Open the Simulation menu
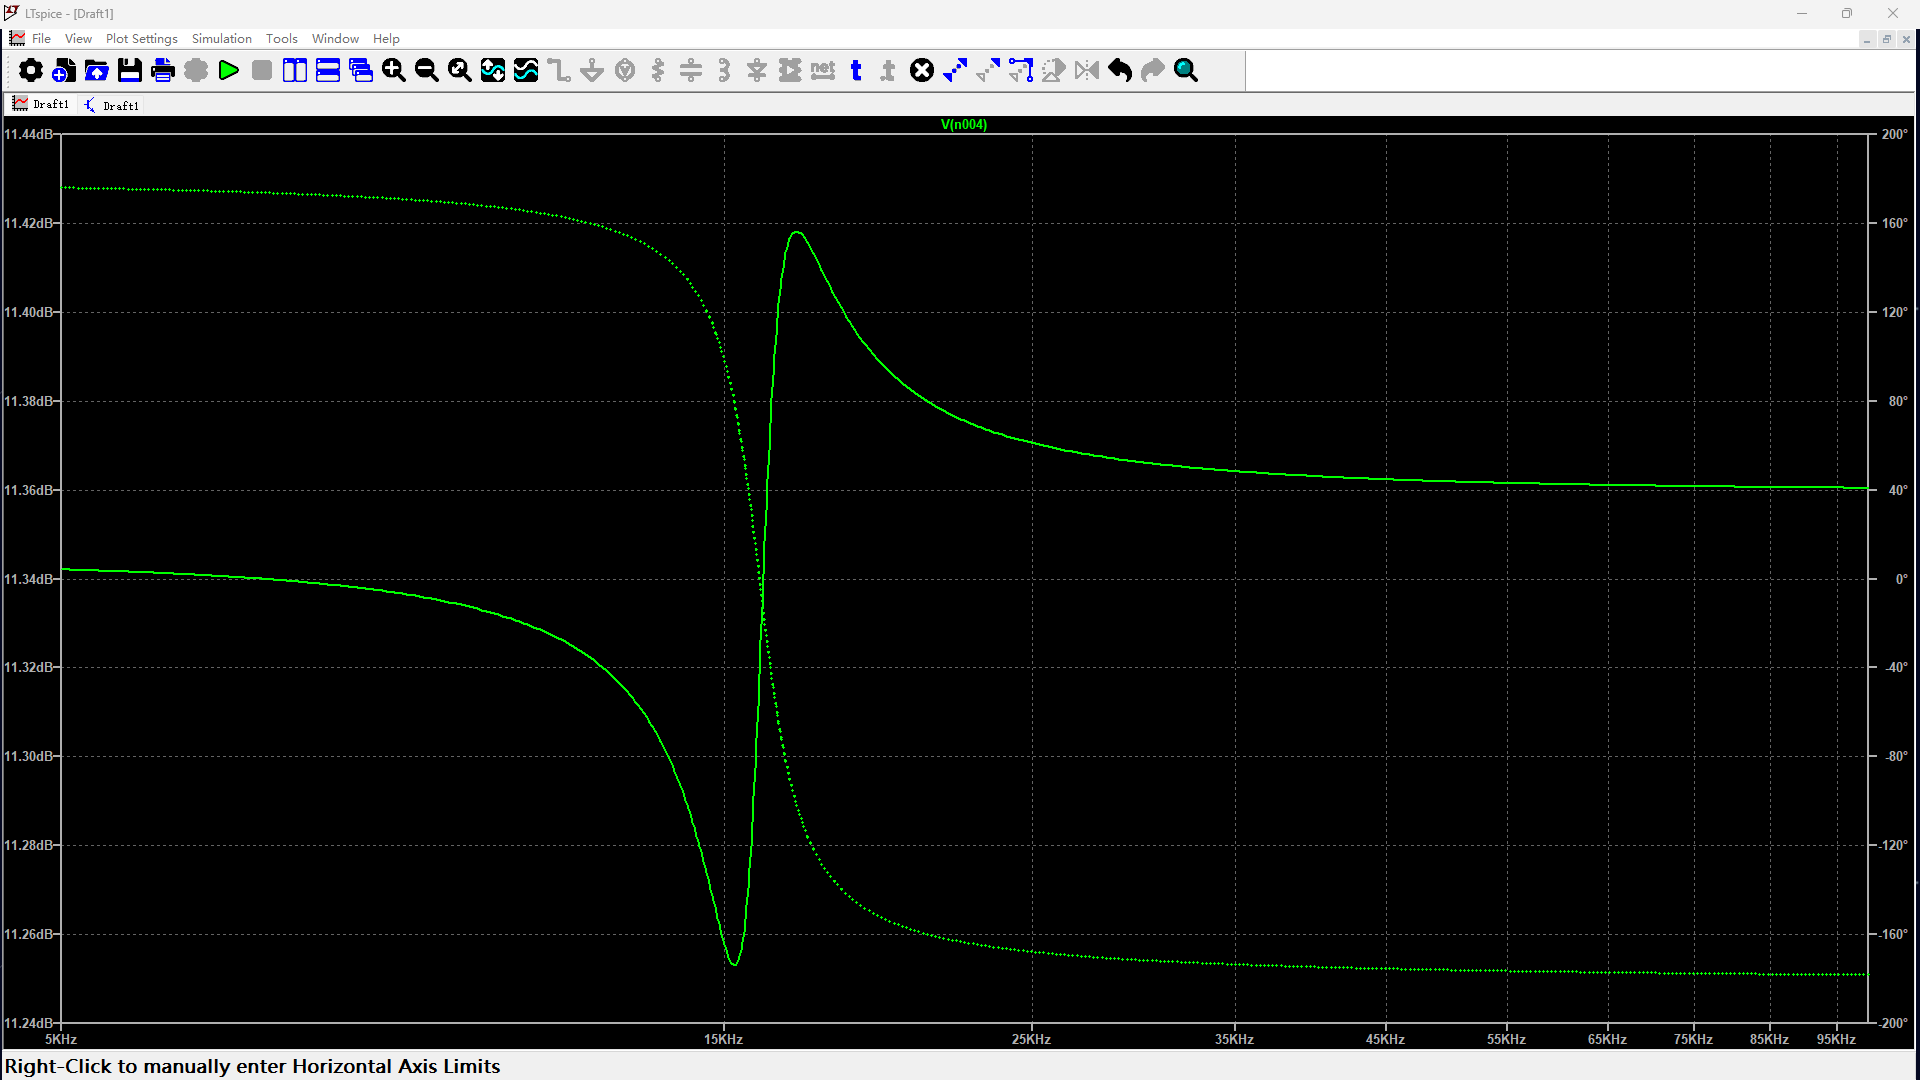Screen dimensions: 1920x1080 click(221, 38)
